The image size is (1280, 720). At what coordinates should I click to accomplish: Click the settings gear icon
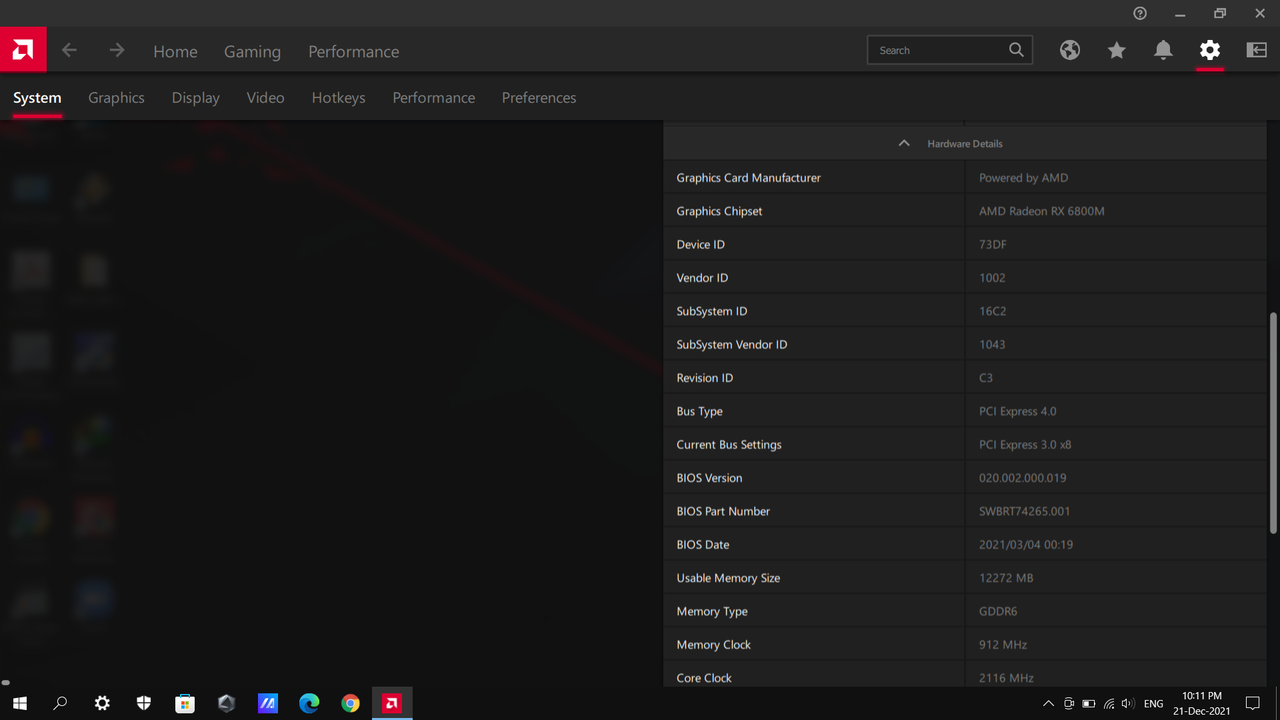[1209, 49]
